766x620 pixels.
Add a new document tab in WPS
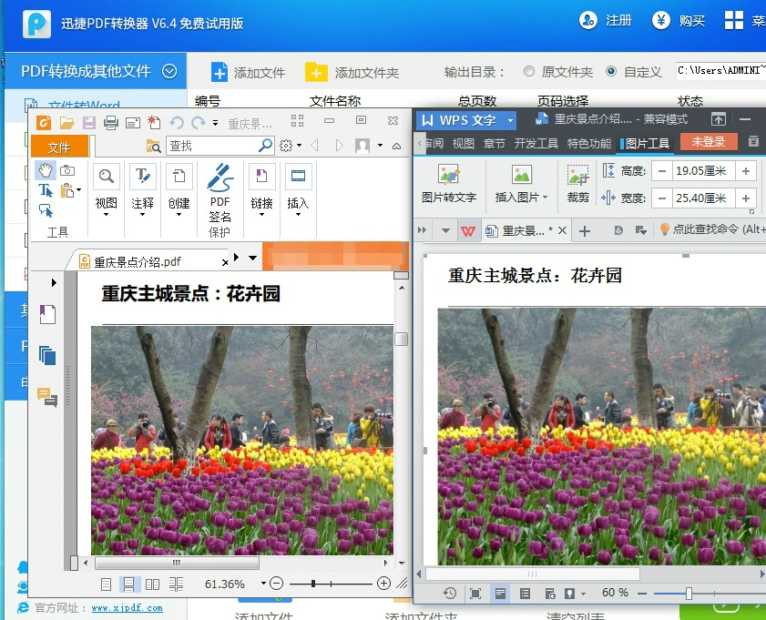tap(584, 231)
